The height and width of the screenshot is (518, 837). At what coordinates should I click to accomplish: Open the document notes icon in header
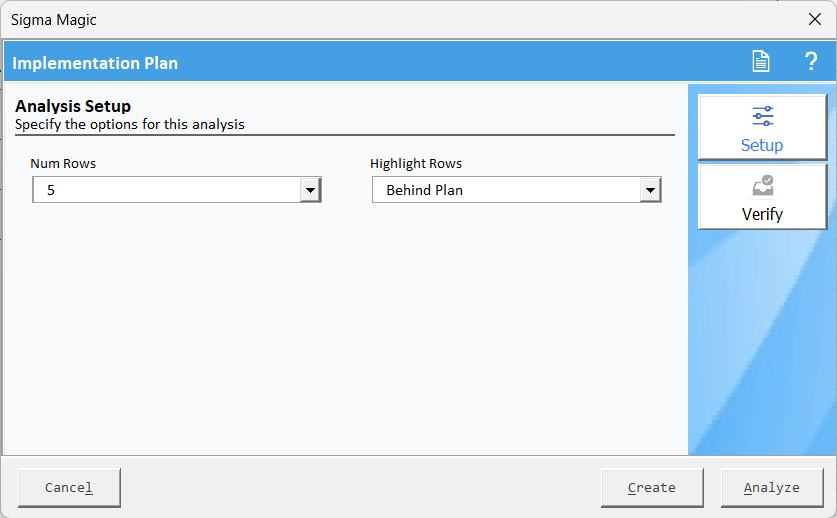pyautogui.click(x=761, y=62)
